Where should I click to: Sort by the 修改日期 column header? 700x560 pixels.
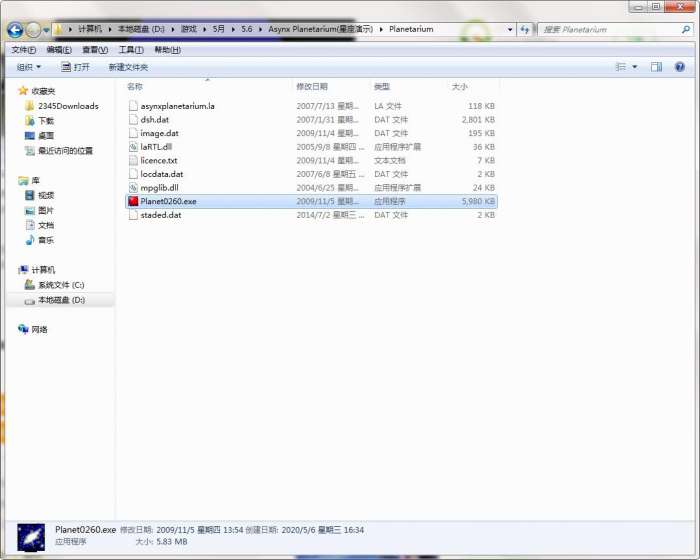[312, 87]
